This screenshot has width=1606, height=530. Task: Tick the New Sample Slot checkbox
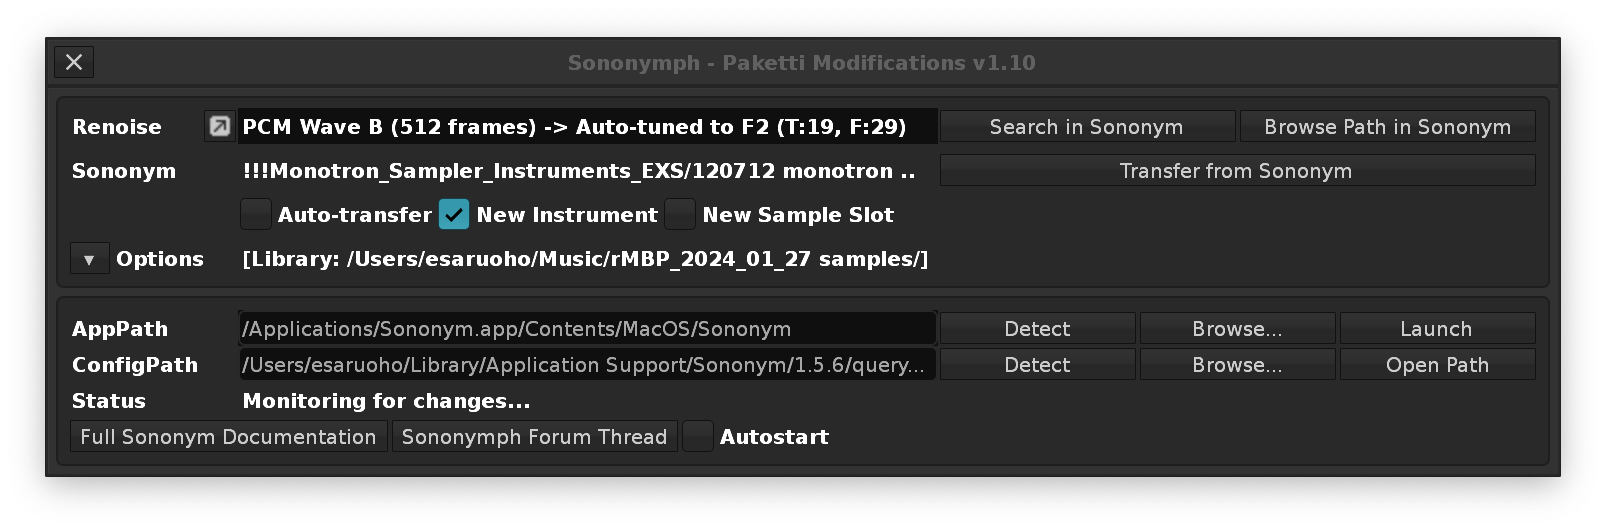pyautogui.click(x=680, y=215)
